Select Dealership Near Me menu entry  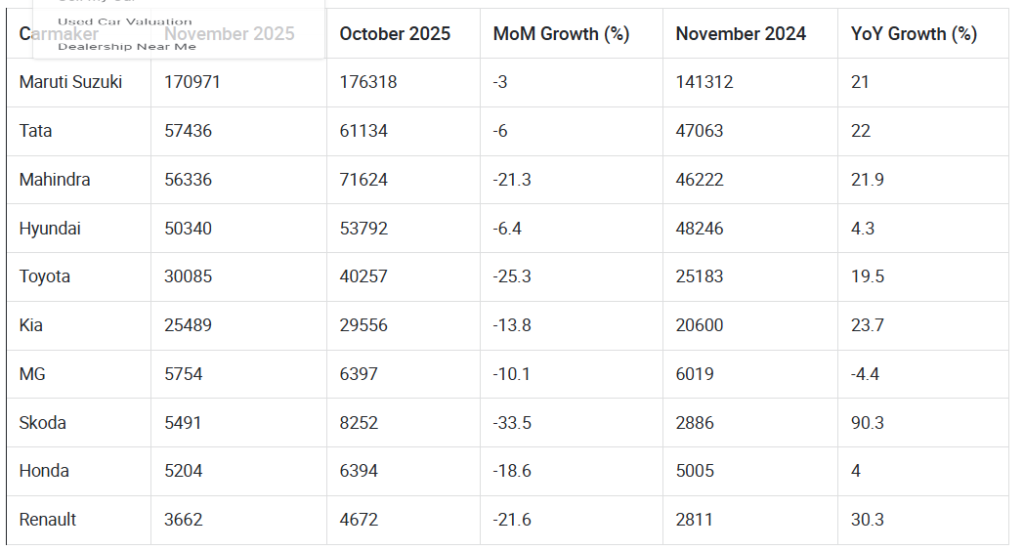[127, 46]
